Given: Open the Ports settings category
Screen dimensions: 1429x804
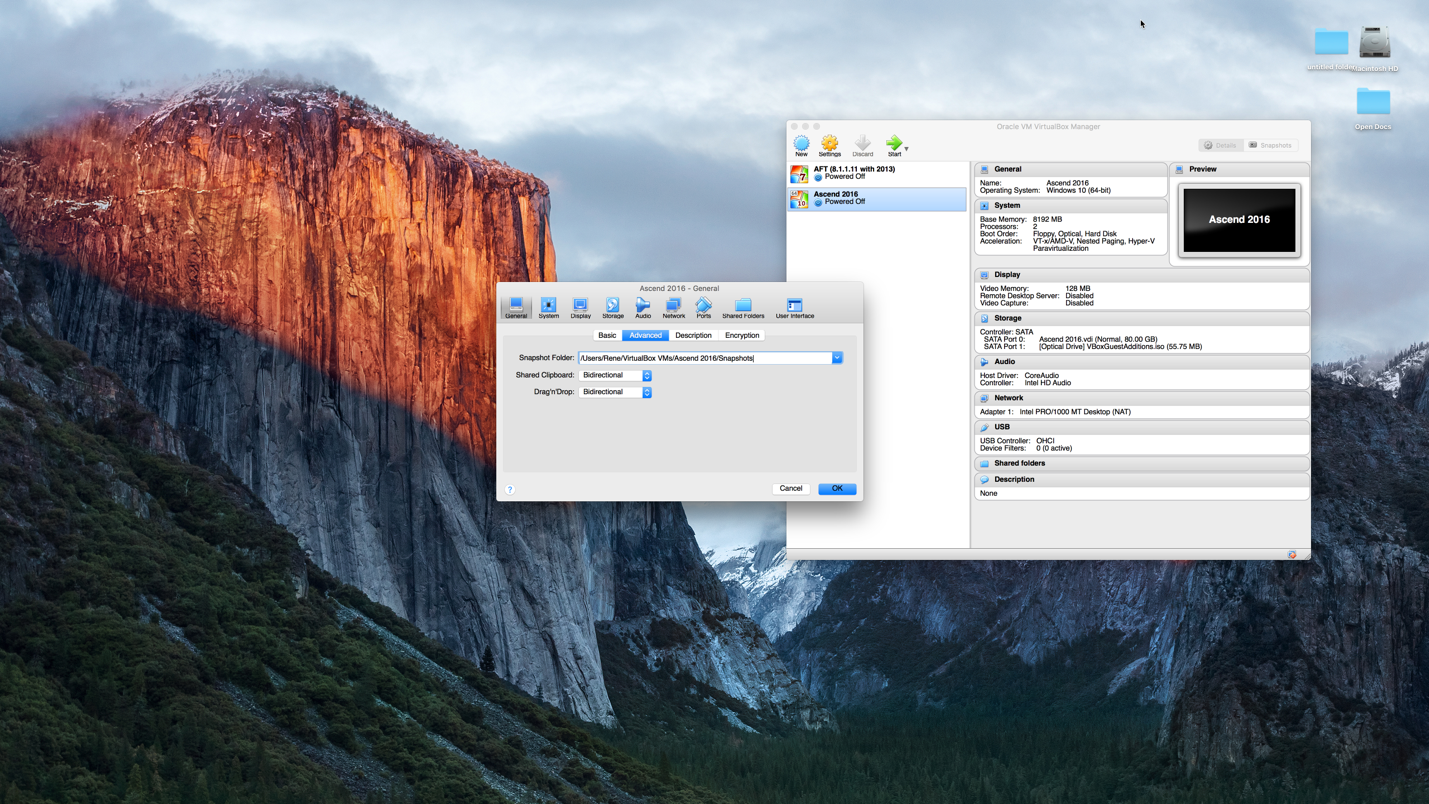Looking at the screenshot, I should [x=704, y=307].
